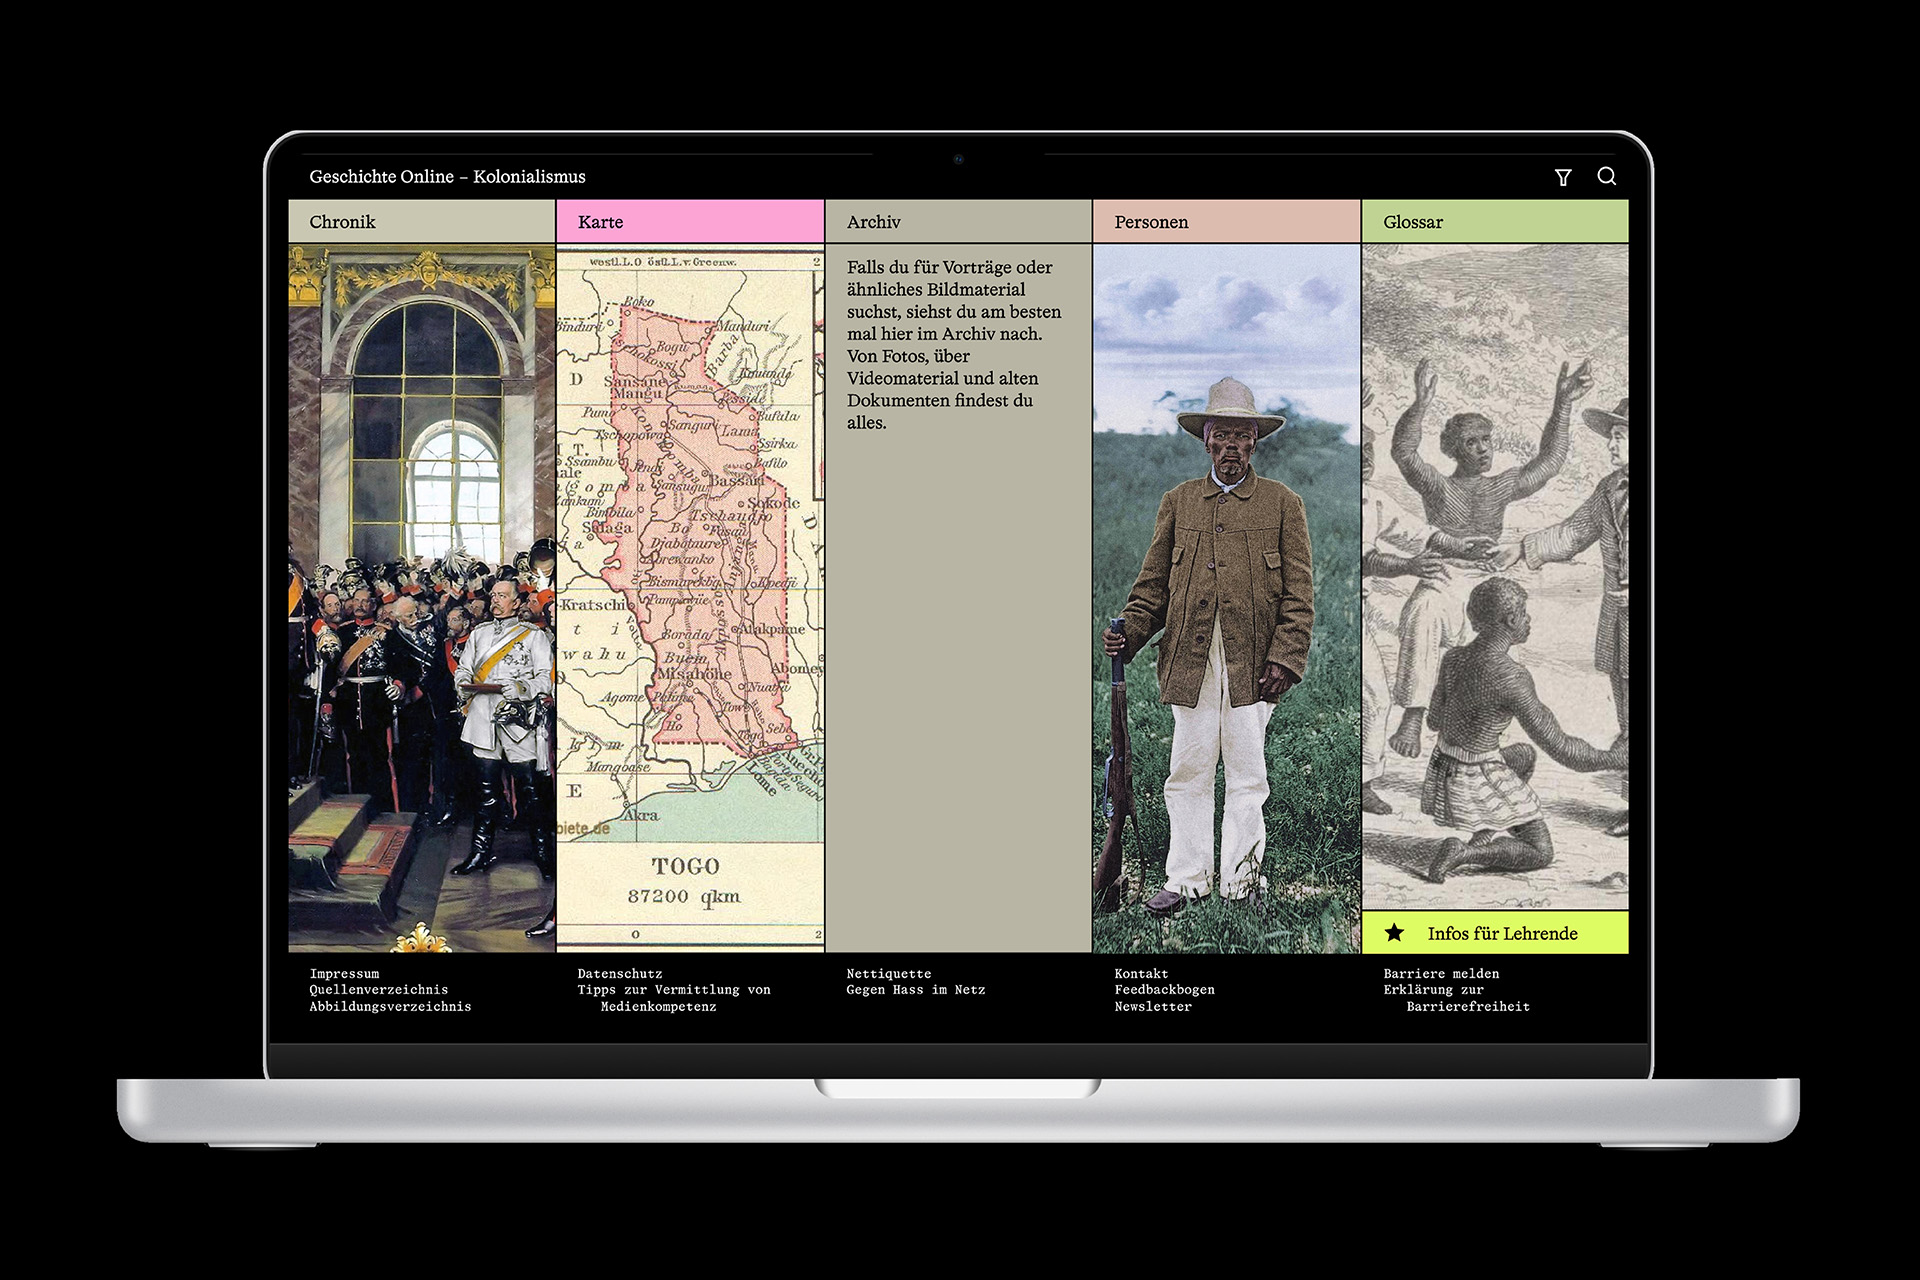This screenshot has width=1920, height=1280.
Task: Open the Chronik tab
Action: pyautogui.click(x=422, y=221)
